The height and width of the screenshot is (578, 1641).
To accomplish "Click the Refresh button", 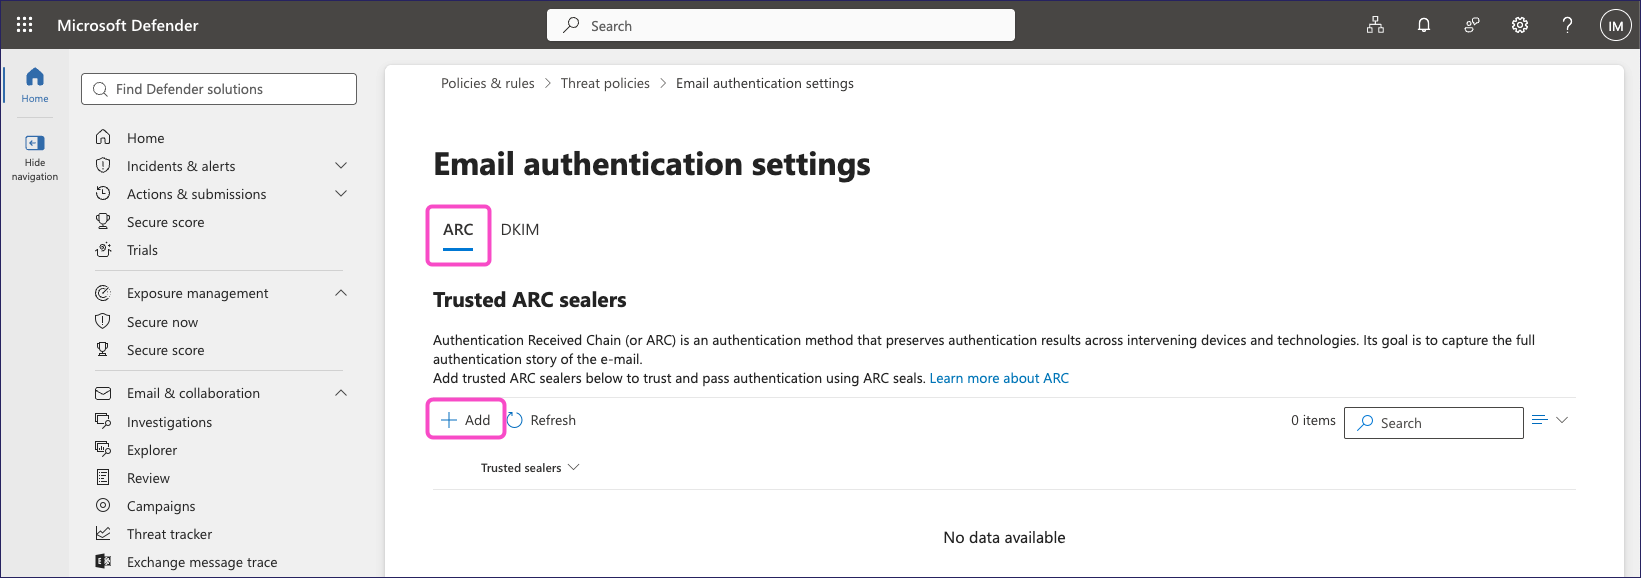I will (541, 420).
